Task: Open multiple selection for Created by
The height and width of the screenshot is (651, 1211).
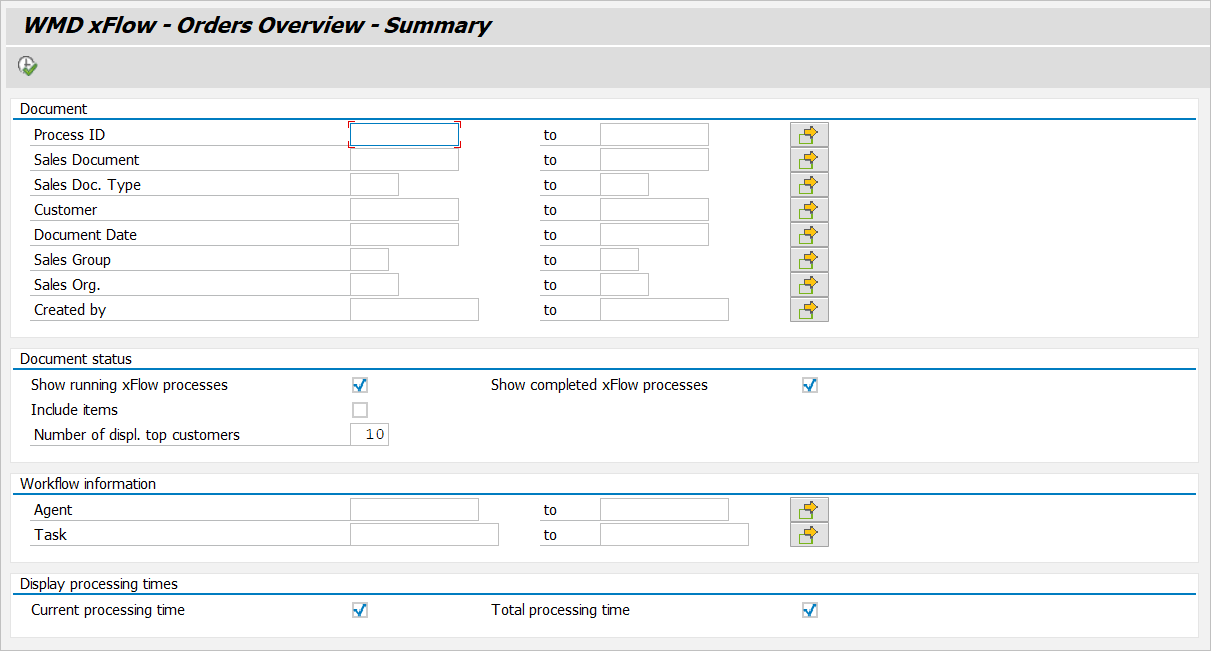Action: click(809, 309)
